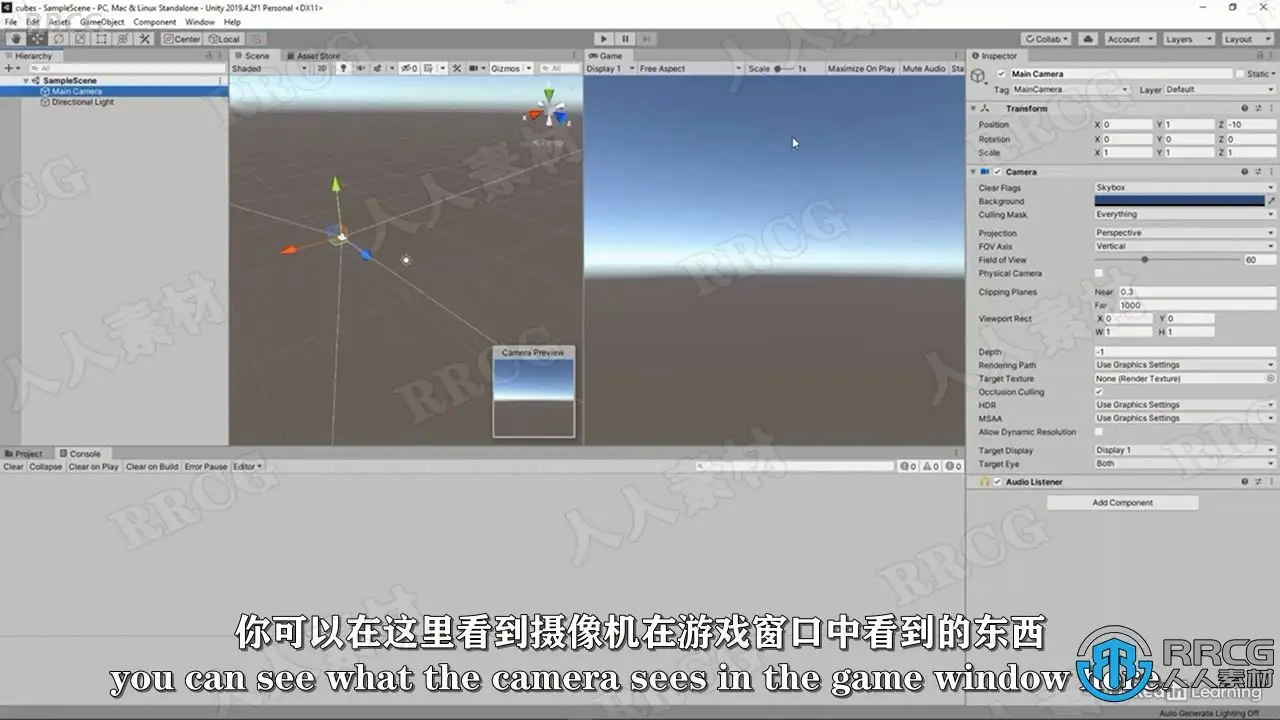Switch to the Project tab
This screenshot has width=1280, height=720.
tap(24, 453)
